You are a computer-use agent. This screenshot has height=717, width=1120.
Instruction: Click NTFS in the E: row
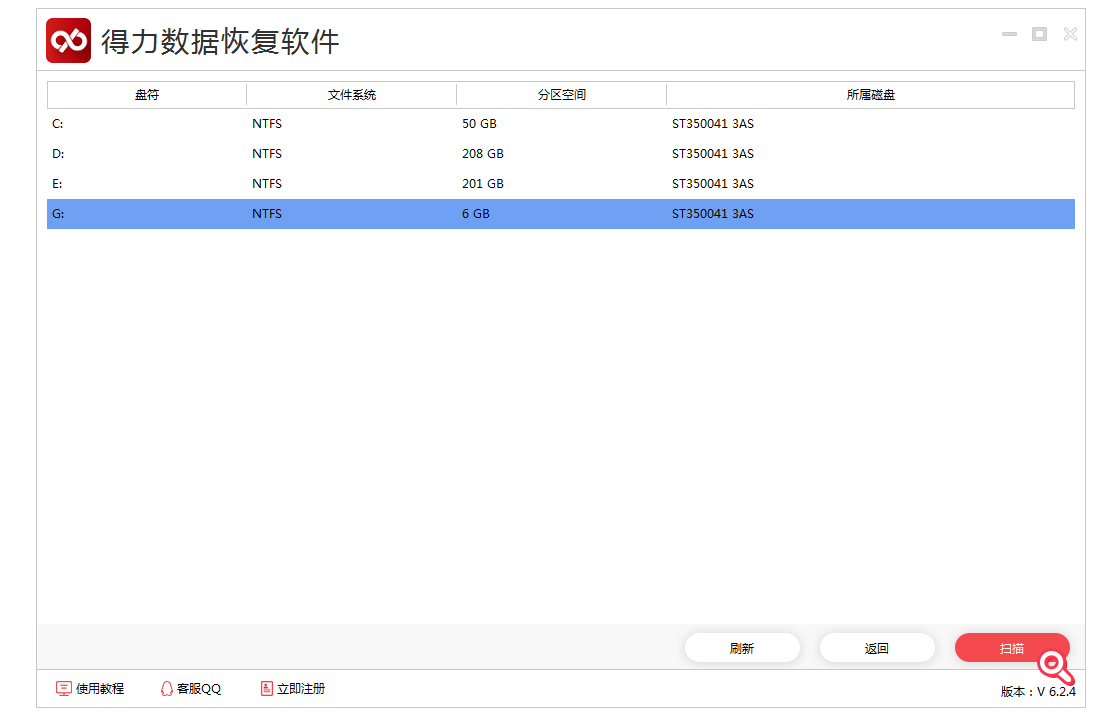click(x=267, y=184)
